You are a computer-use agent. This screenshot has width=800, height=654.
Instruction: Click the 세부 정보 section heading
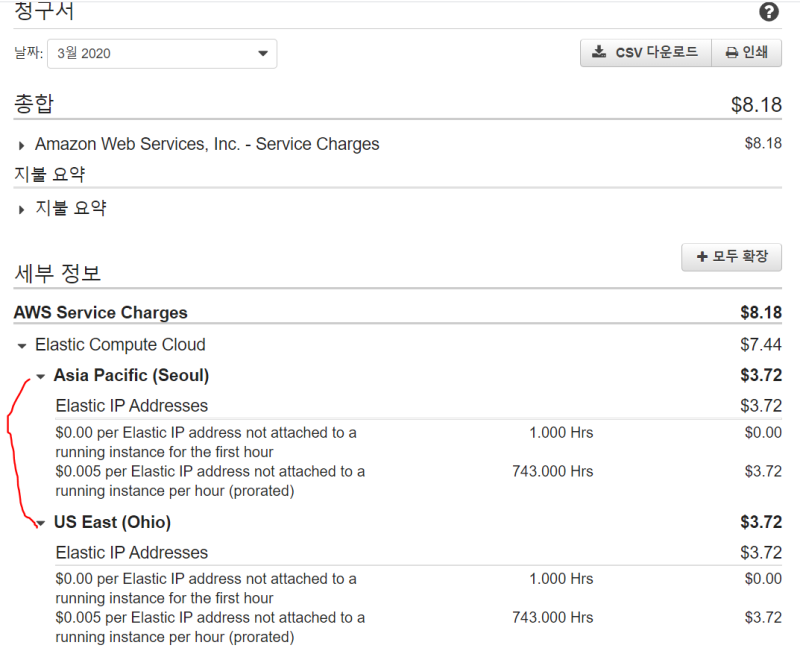point(57,273)
